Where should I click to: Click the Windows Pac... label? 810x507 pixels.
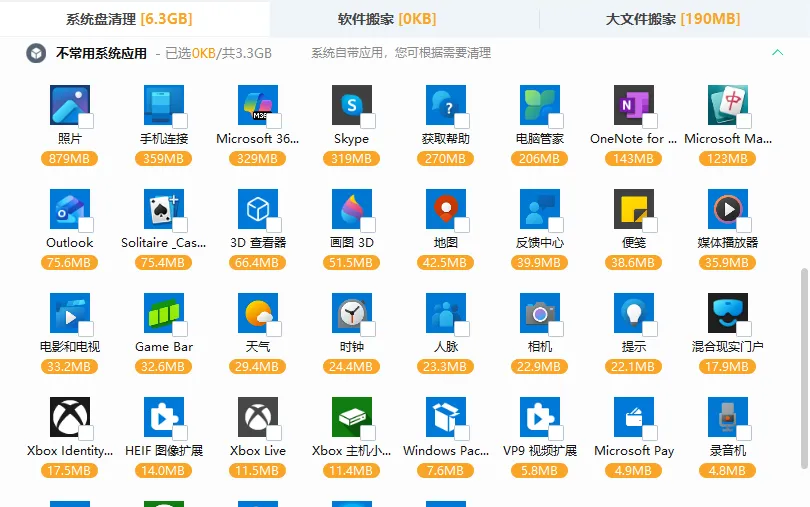point(446,451)
